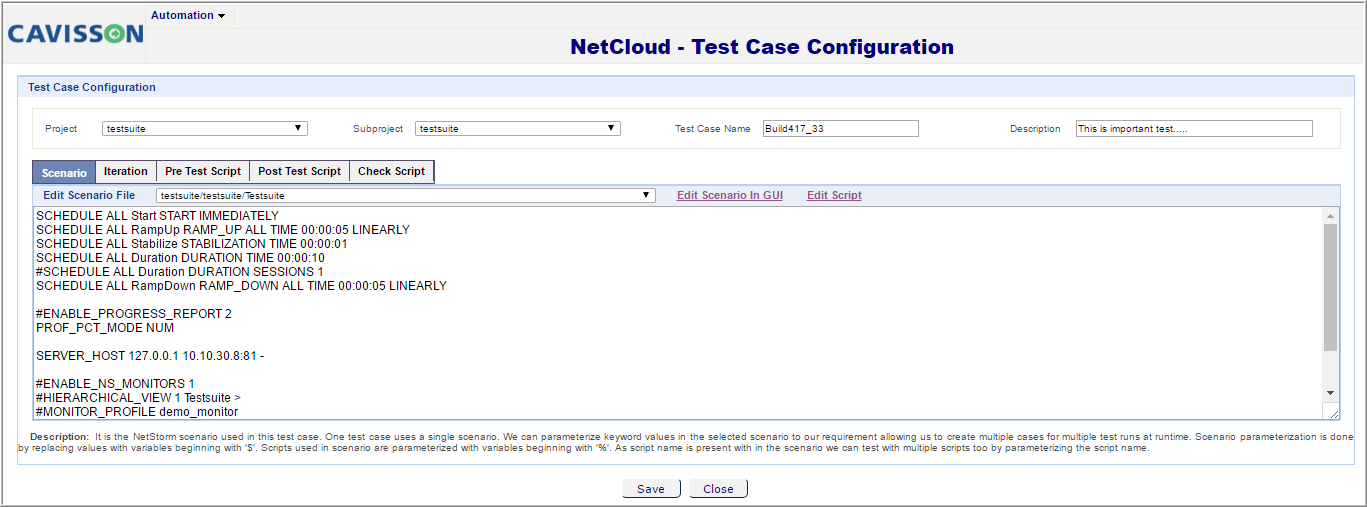The image size is (1367, 507).
Task: Click the Close button
Action: 718,489
